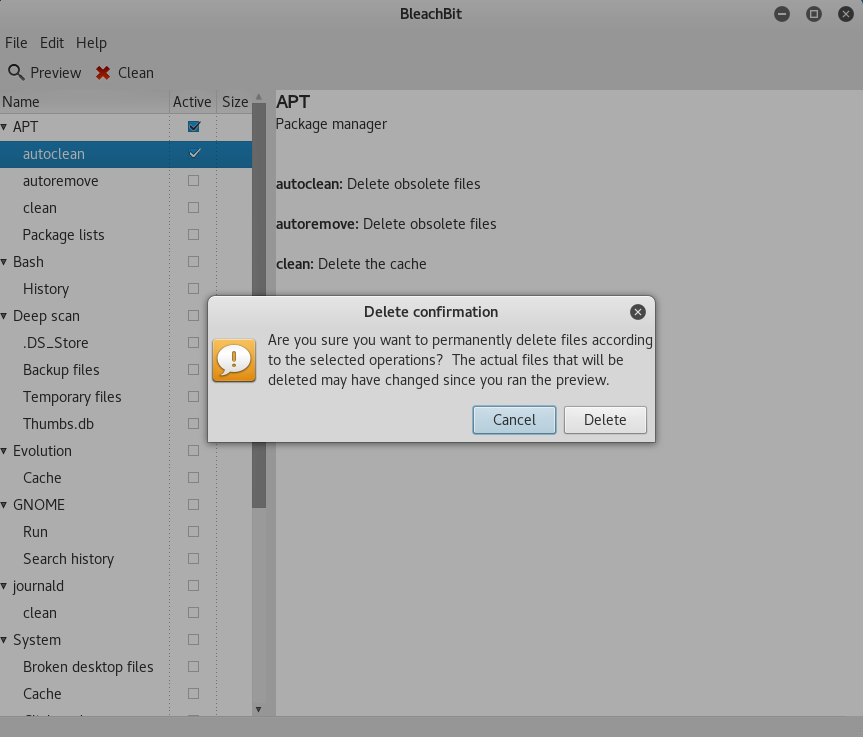The image size is (863, 737).
Task: Open the Edit menu
Action: 52,43
